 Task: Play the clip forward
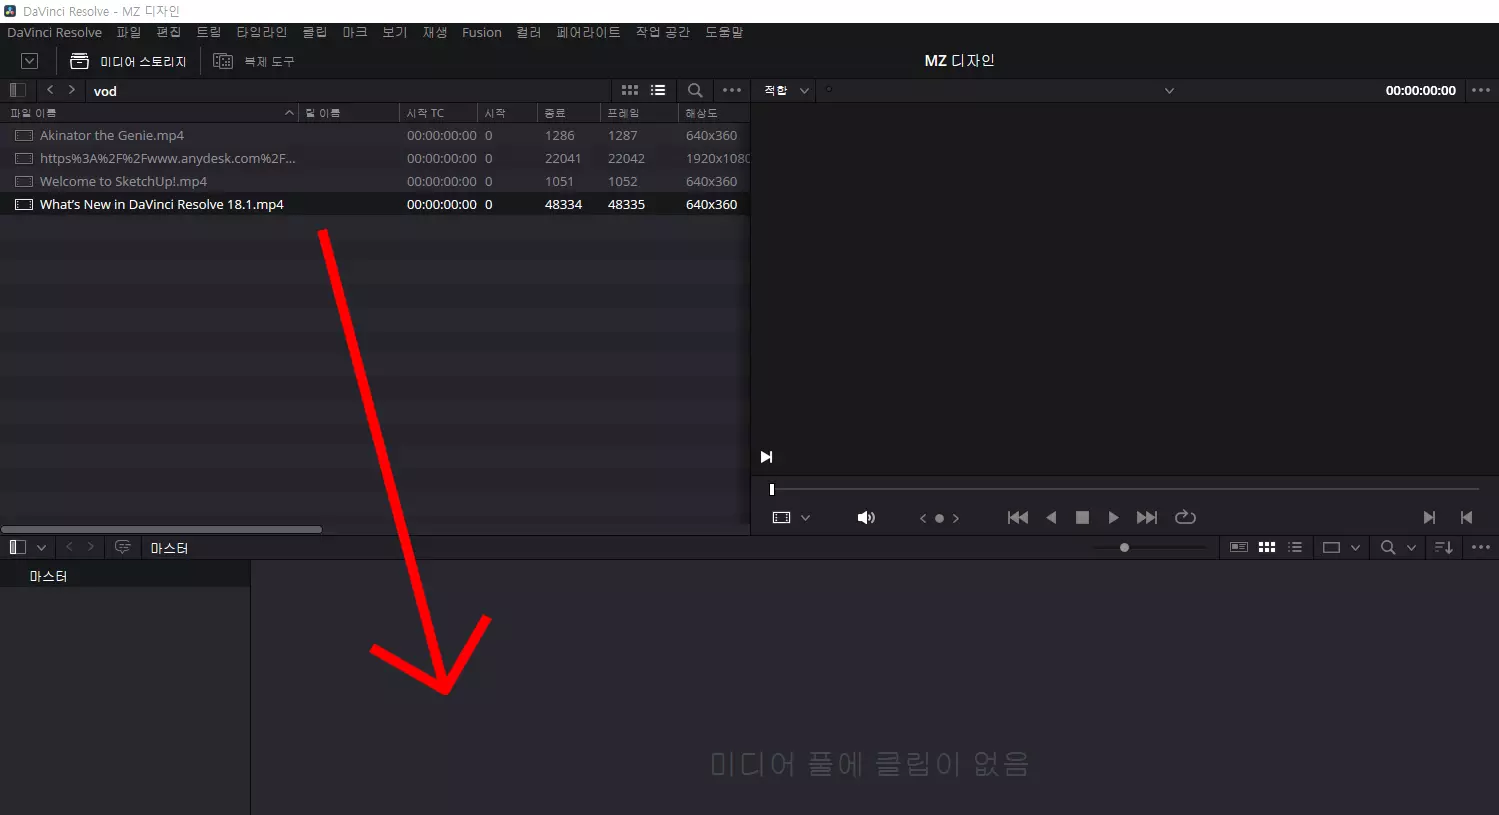1113,517
